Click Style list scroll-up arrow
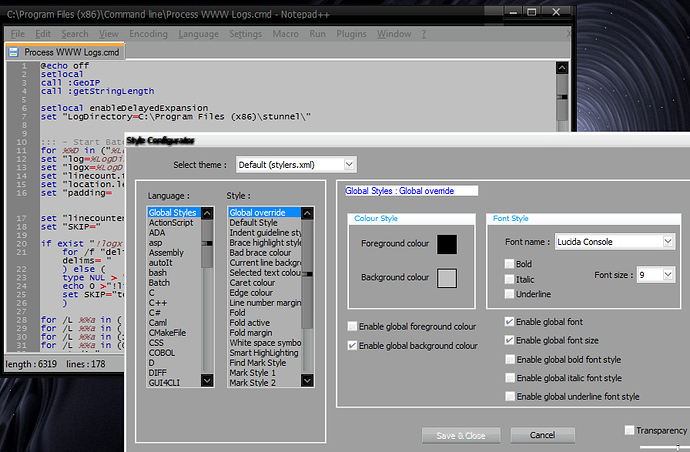 click(x=307, y=213)
